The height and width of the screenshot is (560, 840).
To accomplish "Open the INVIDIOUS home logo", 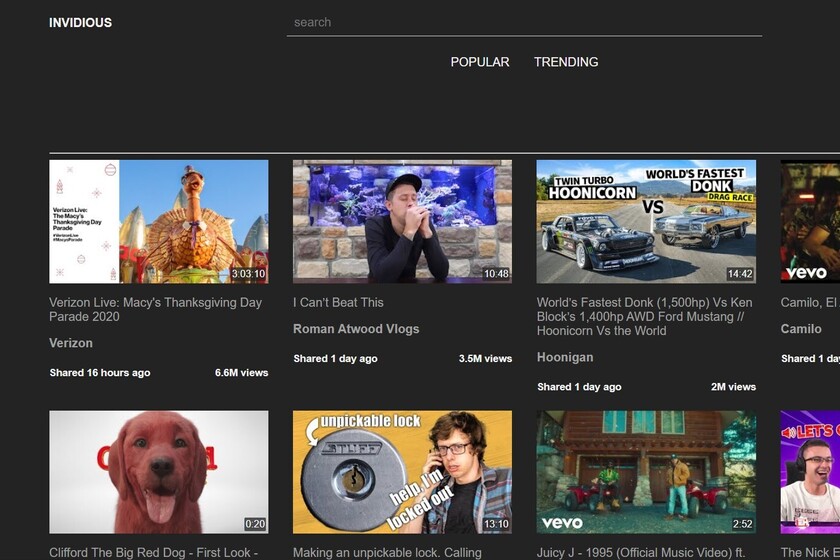I will [x=80, y=23].
